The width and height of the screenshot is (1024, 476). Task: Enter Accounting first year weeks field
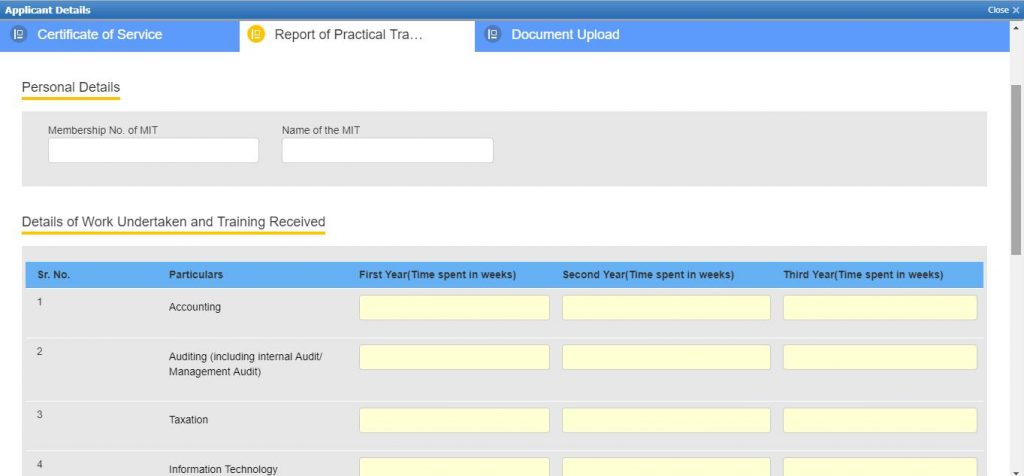tap(454, 308)
